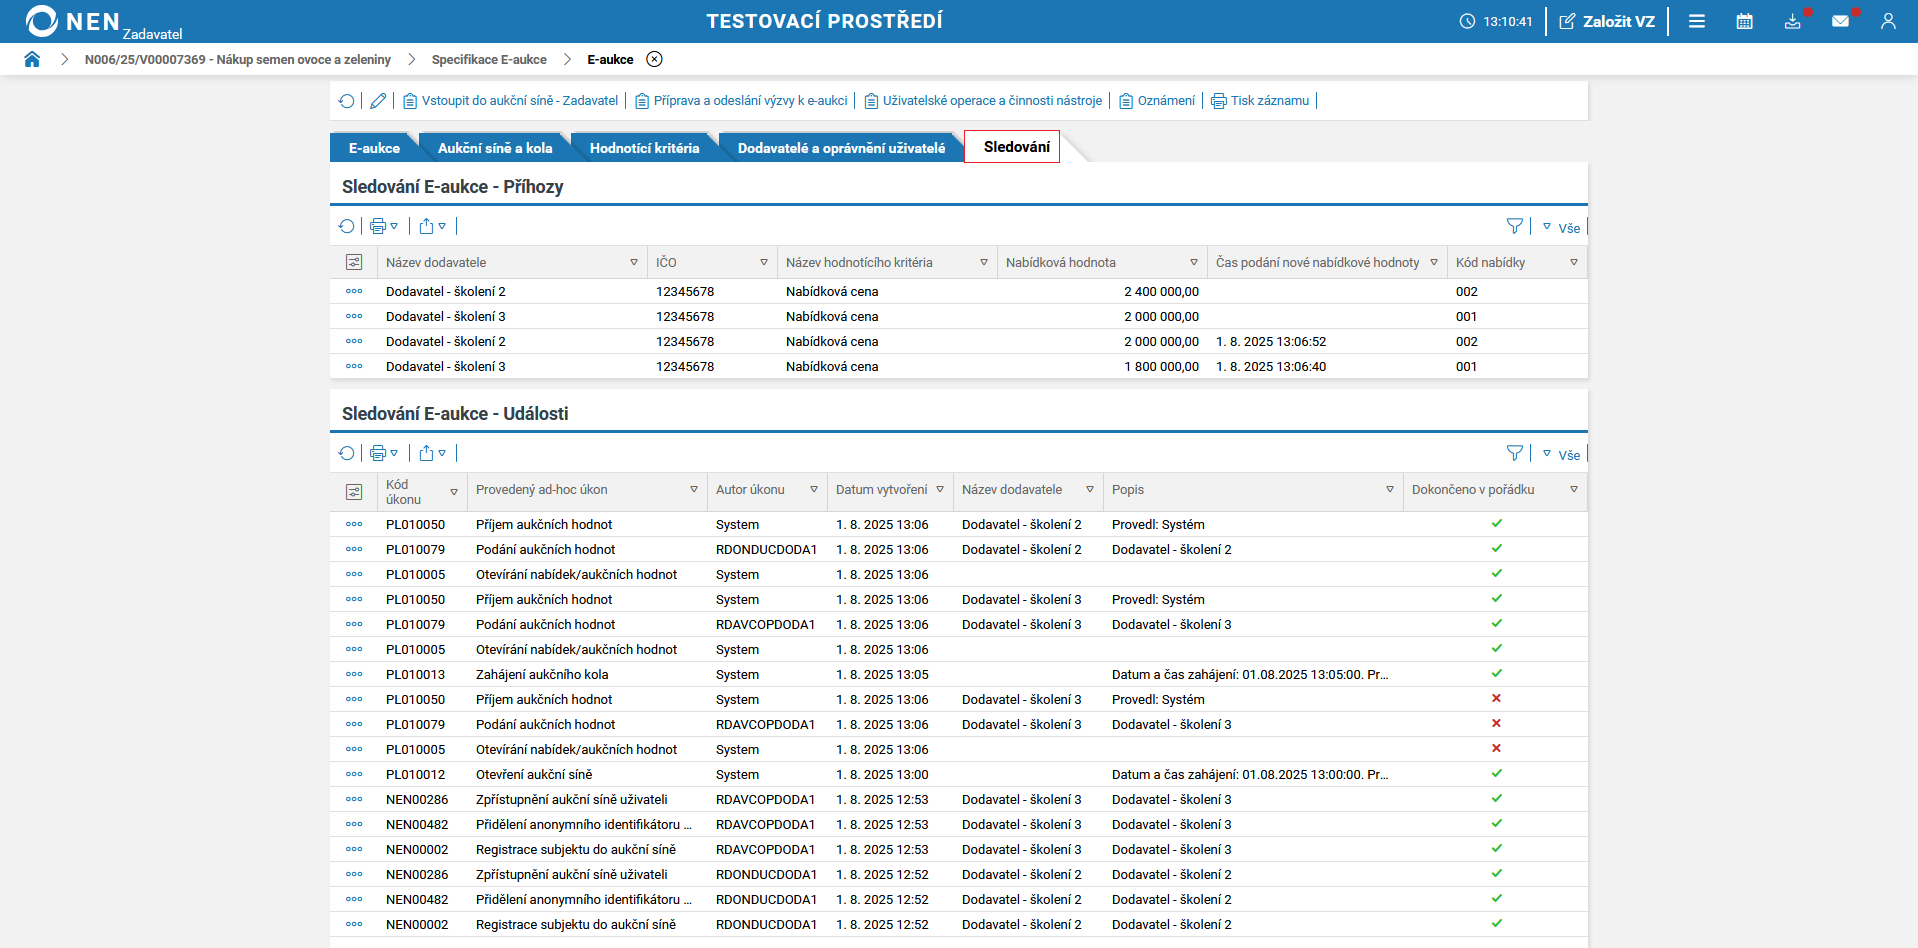Open Vše filter dropdown in Události section
The height and width of the screenshot is (948, 1918).
click(1561, 454)
